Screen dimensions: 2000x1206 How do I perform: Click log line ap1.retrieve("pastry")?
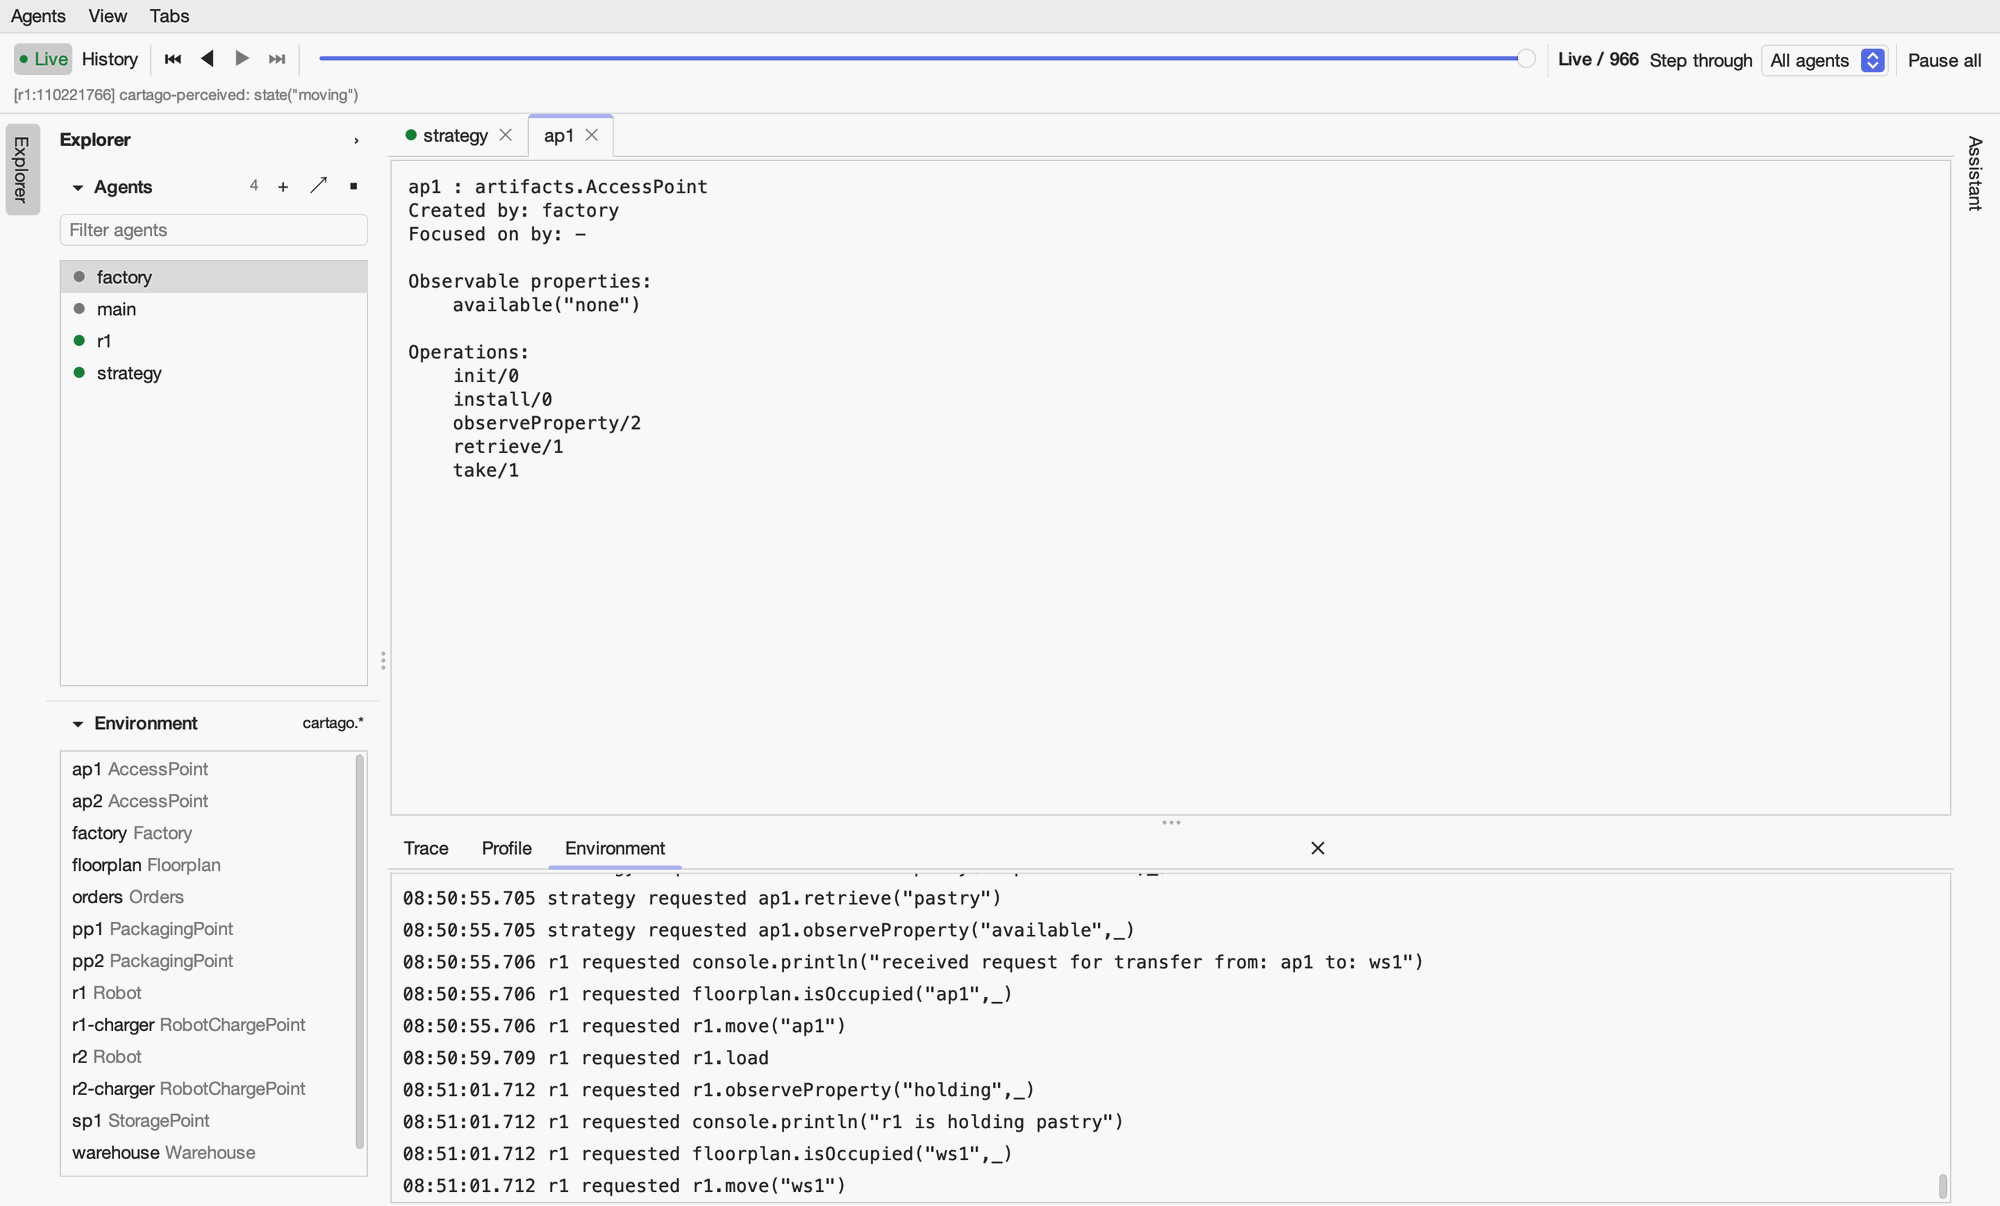pos(702,898)
